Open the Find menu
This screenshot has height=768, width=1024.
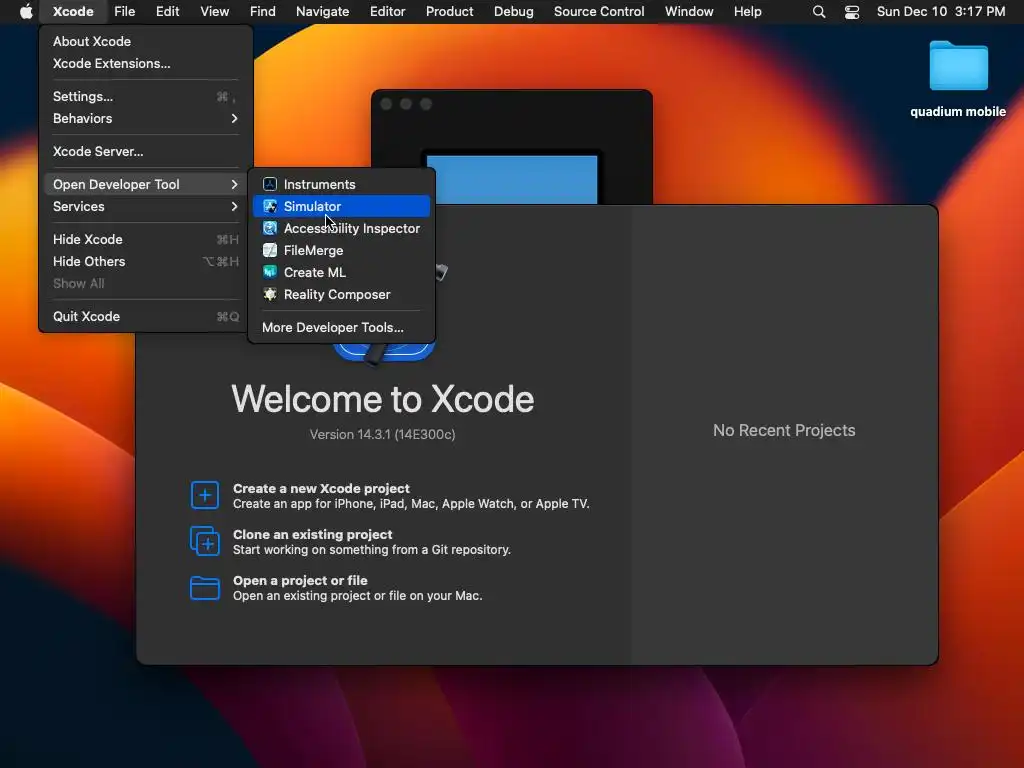point(263,11)
